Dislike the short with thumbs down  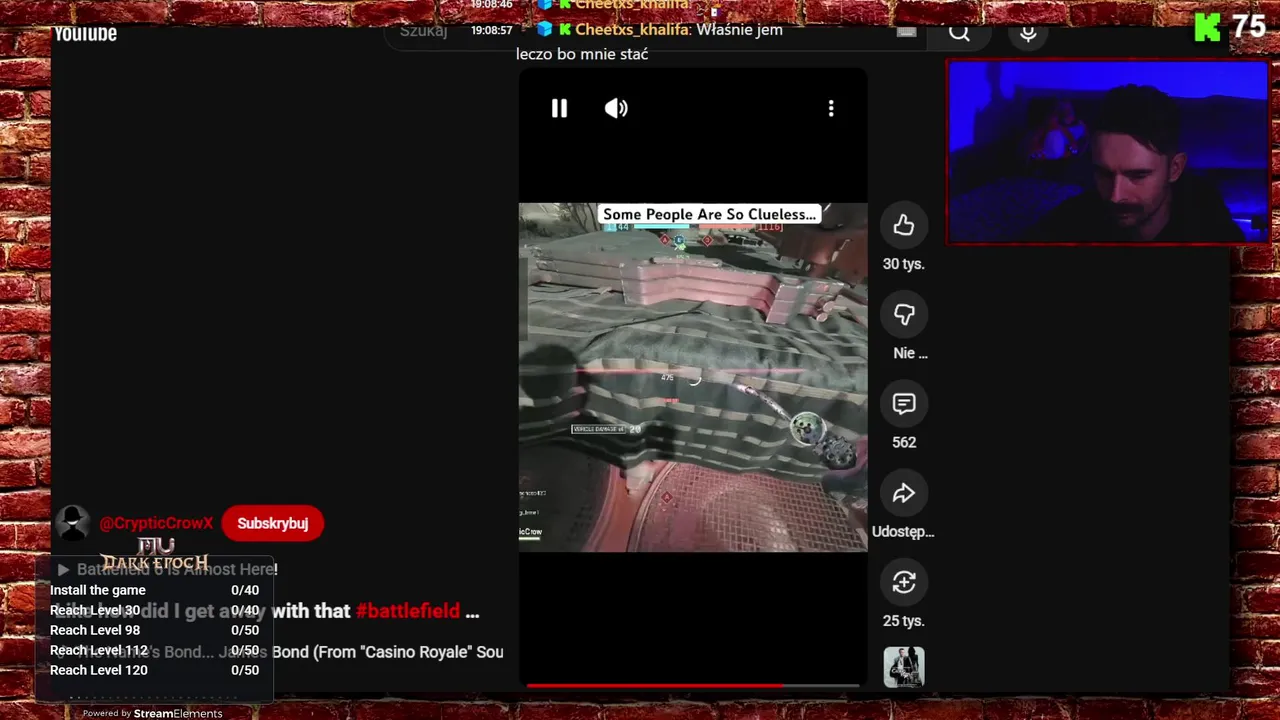[904, 314]
